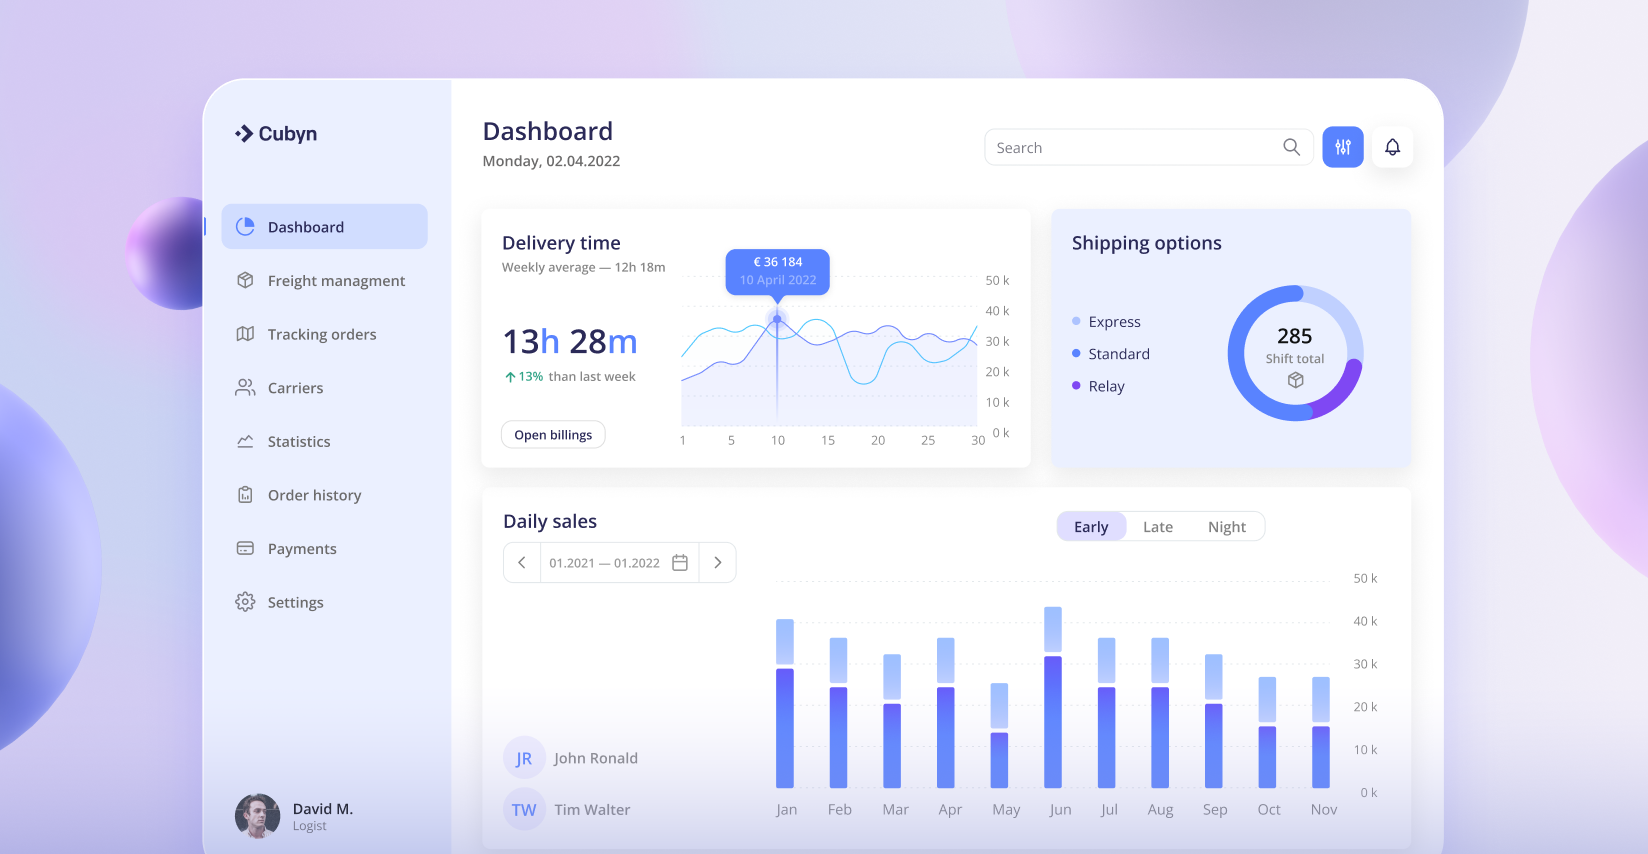Click the Freight management box icon
The image size is (1648, 854).
point(245,281)
